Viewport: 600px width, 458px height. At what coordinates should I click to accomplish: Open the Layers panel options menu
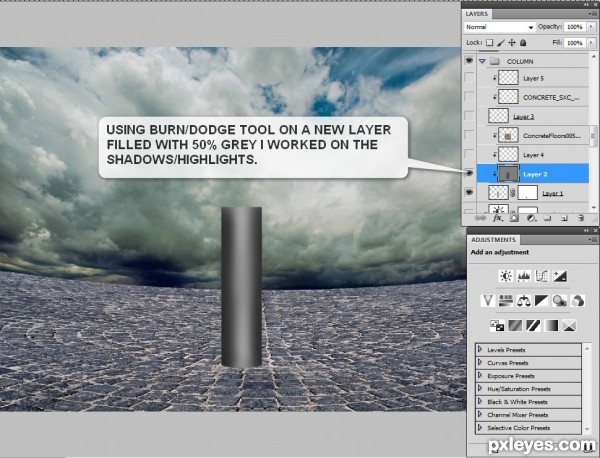point(592,14)
